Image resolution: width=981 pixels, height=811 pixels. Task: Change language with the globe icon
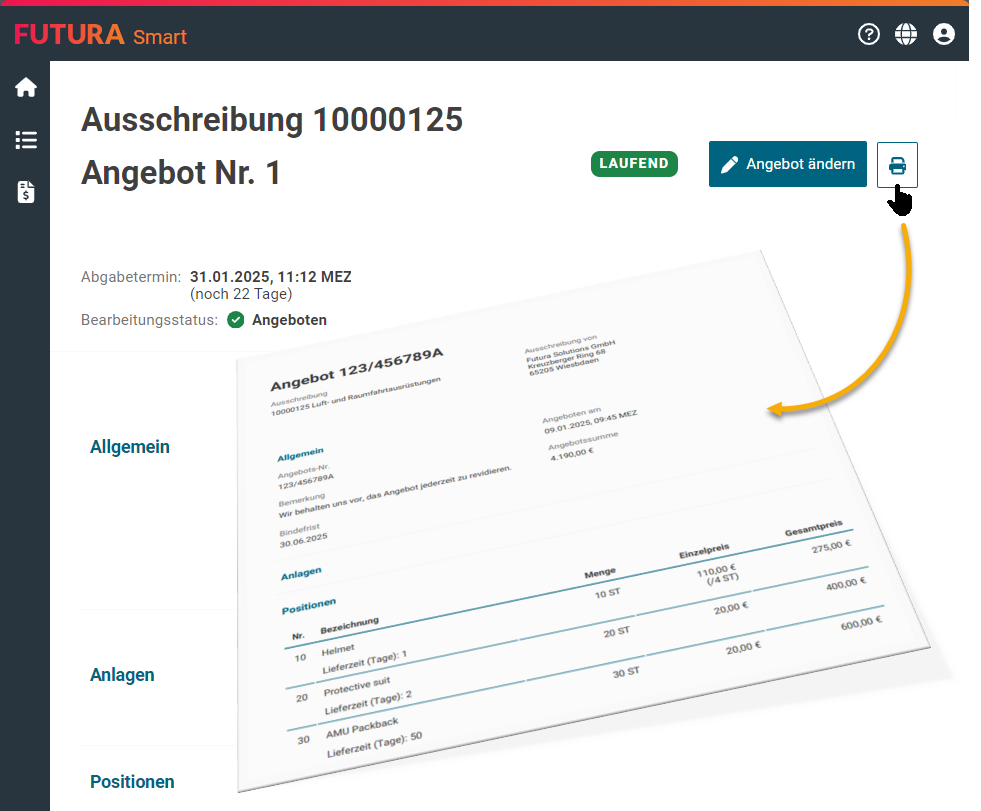906,34
